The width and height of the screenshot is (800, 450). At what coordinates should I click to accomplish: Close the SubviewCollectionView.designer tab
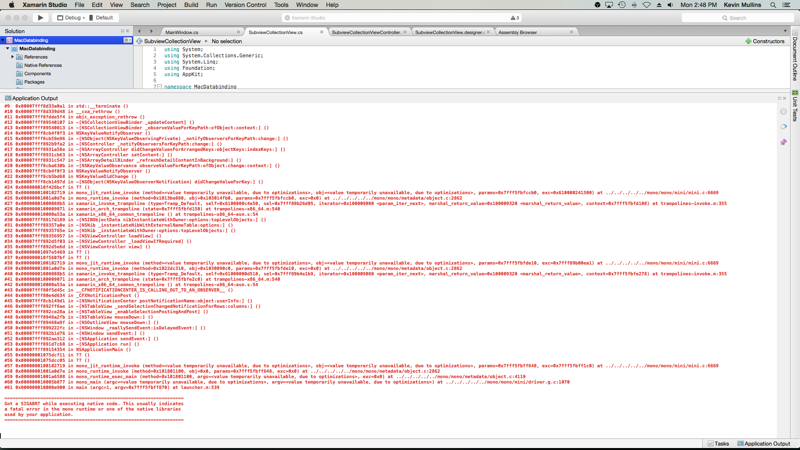(x=488, y=32)
